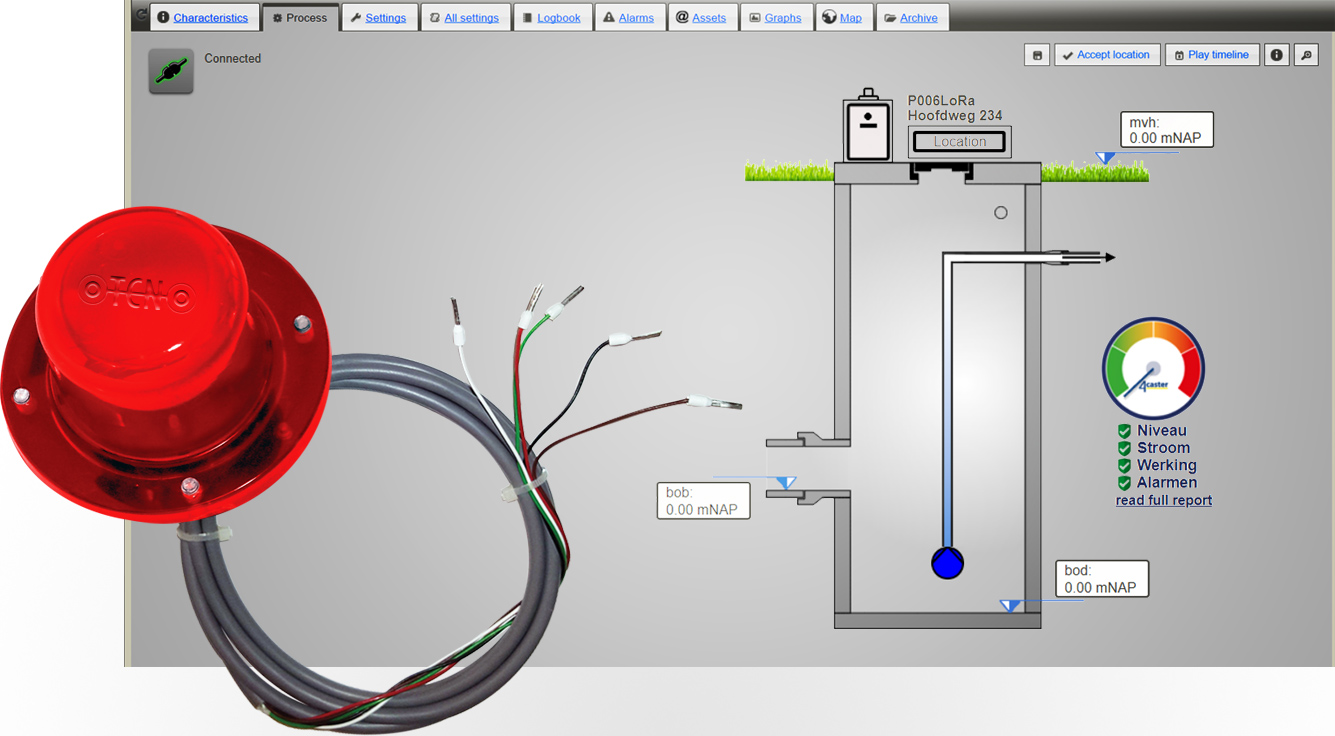The image size is (1335, 736).
Task: Click the magnifier search icon top right
Action: pos(1306,54)
